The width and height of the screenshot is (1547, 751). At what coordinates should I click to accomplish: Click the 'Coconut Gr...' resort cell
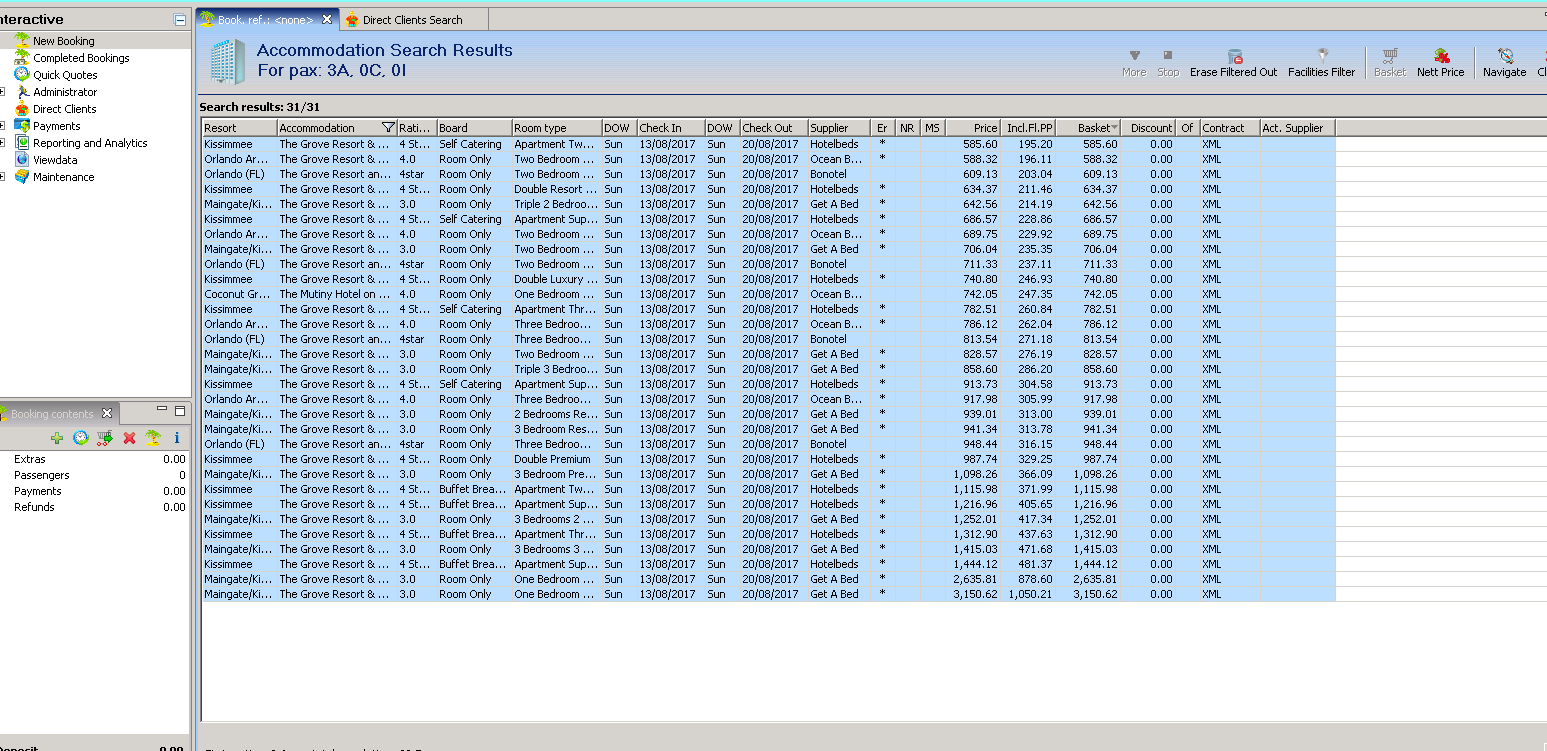coord(237,294)
